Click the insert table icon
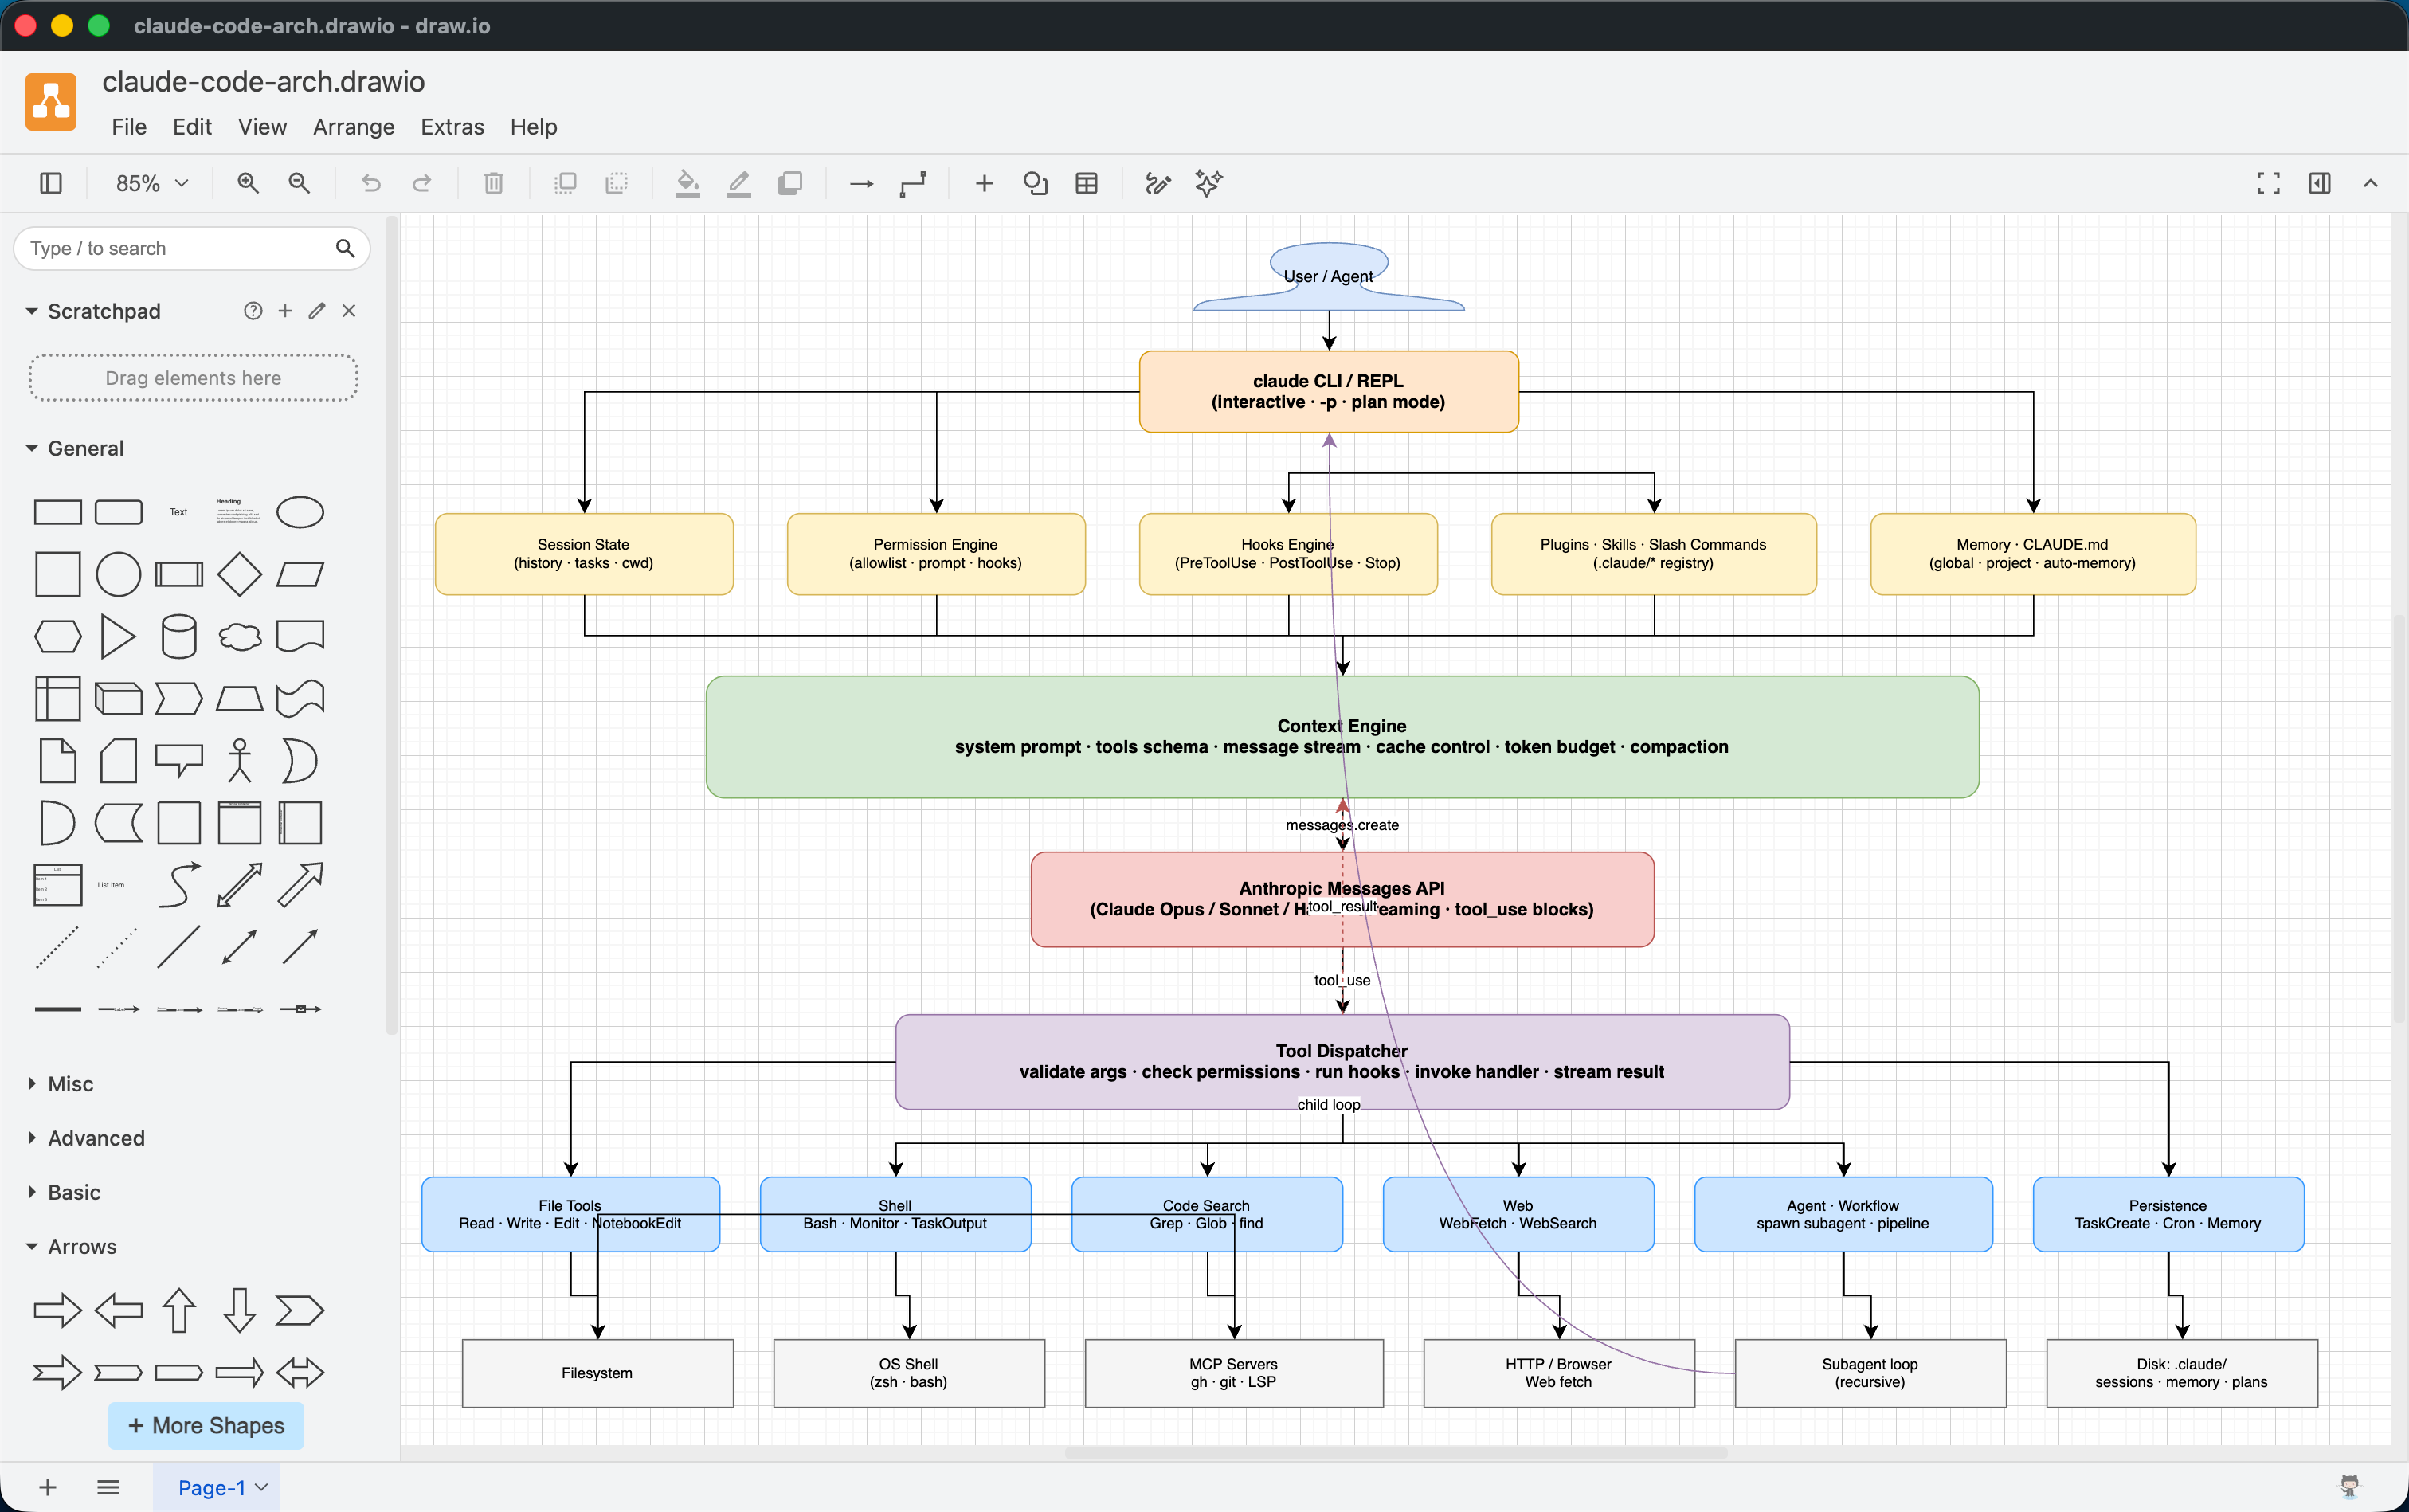Image resolution: width=2409 pixels, height=1512 pixels. pyautogui.click(x=1087, y=183)
